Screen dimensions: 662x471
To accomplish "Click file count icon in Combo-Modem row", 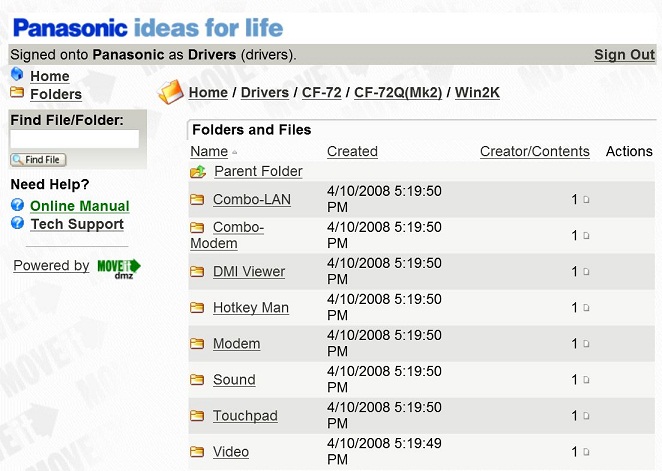I will (586, 236).
